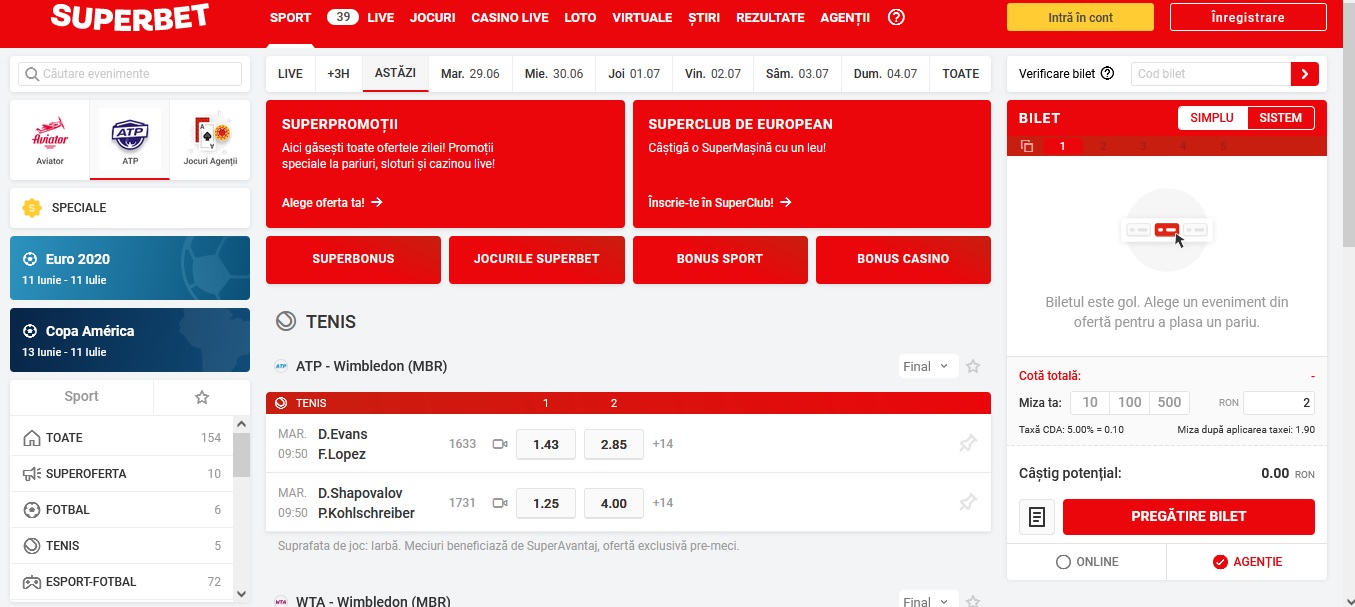Open the SPORT menu
The width and height of the screenshot is (1355, 607).
click(290, 18)
